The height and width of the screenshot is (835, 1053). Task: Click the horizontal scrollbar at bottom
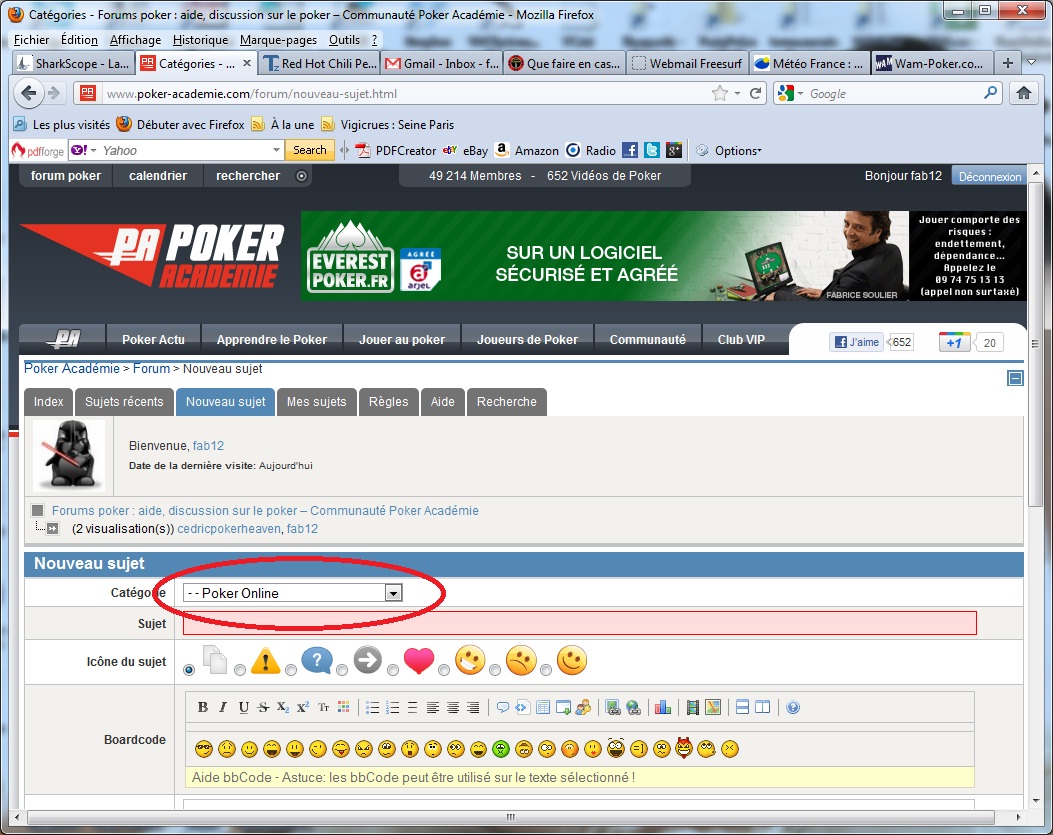coord(510,817)
